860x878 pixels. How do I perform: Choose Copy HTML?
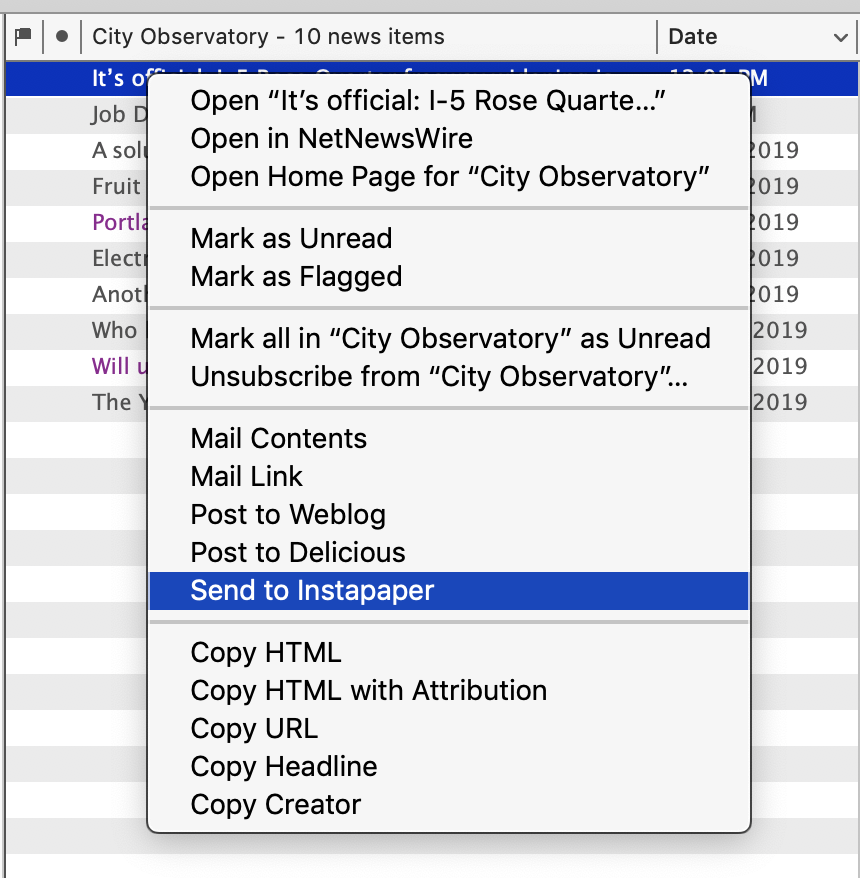(448, 653)
